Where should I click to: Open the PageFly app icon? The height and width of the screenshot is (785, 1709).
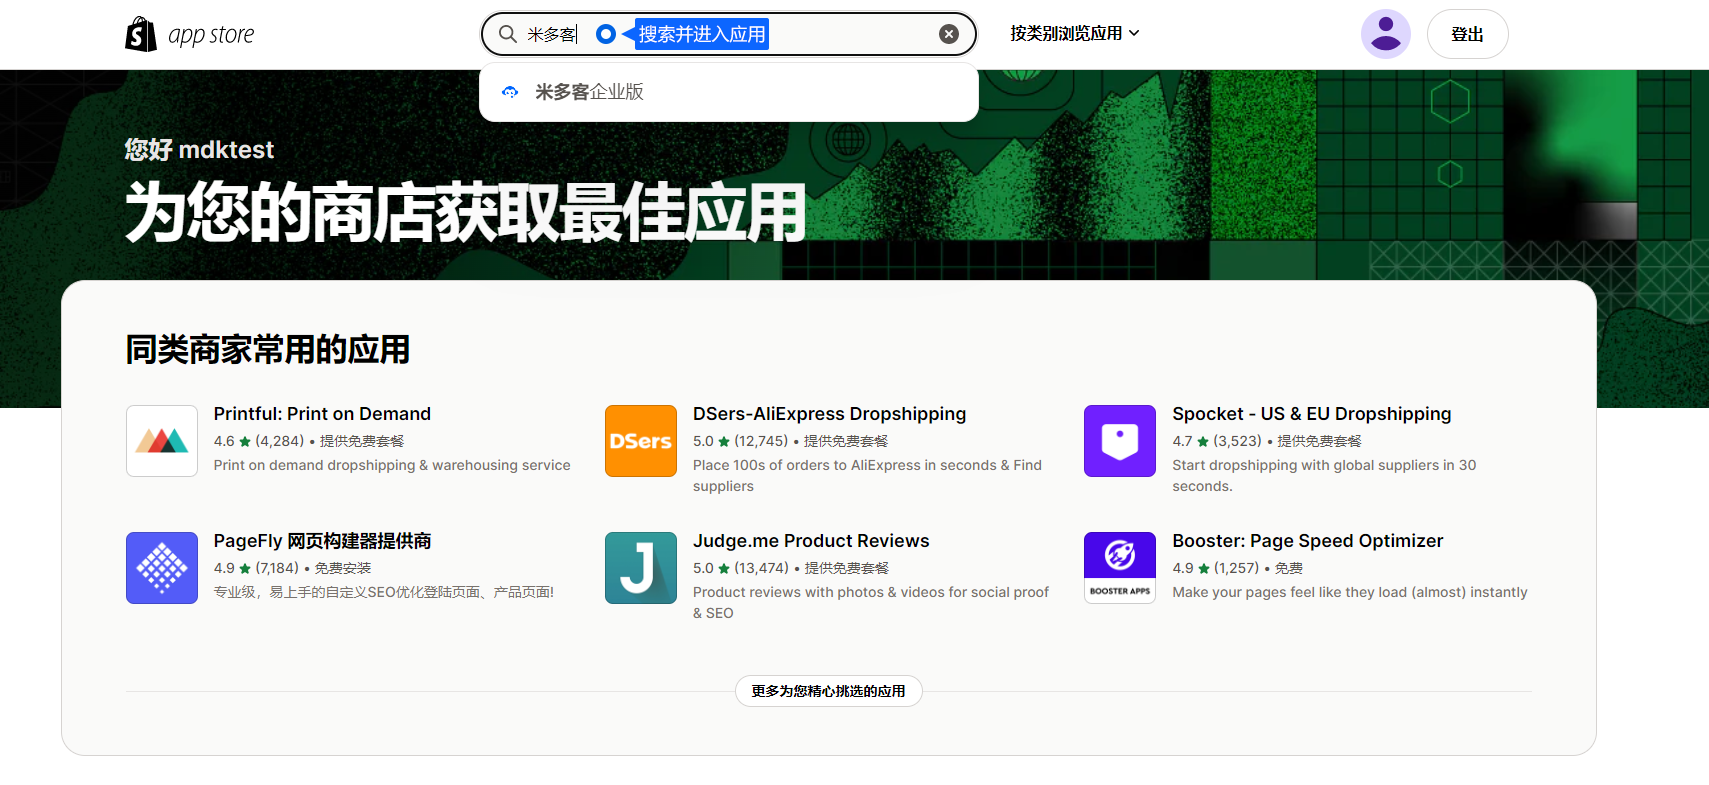click(x=162, y=568)
